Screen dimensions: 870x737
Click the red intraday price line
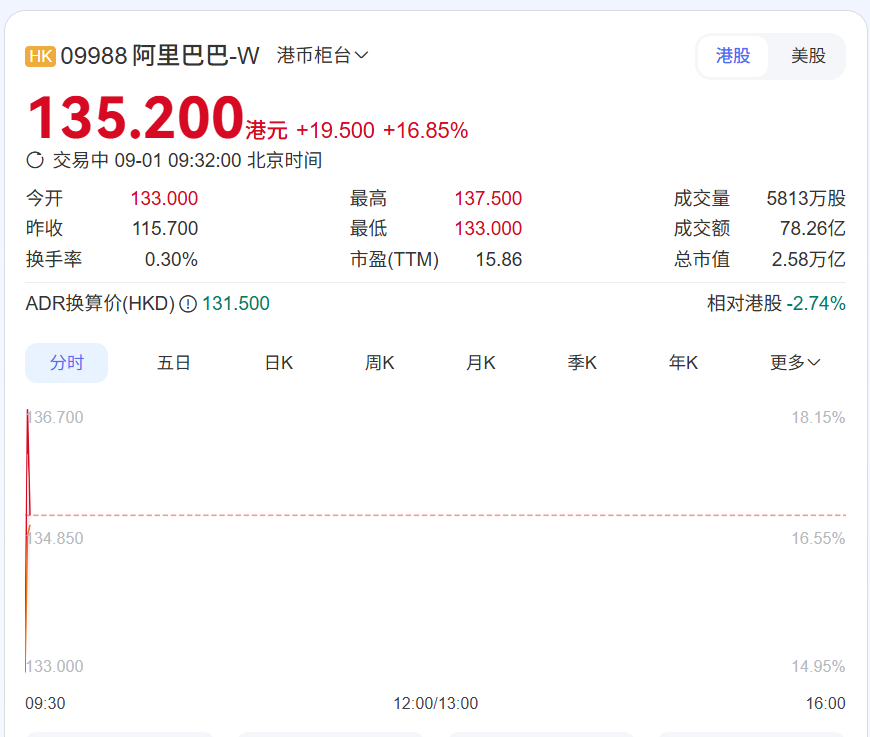[28, 461]
